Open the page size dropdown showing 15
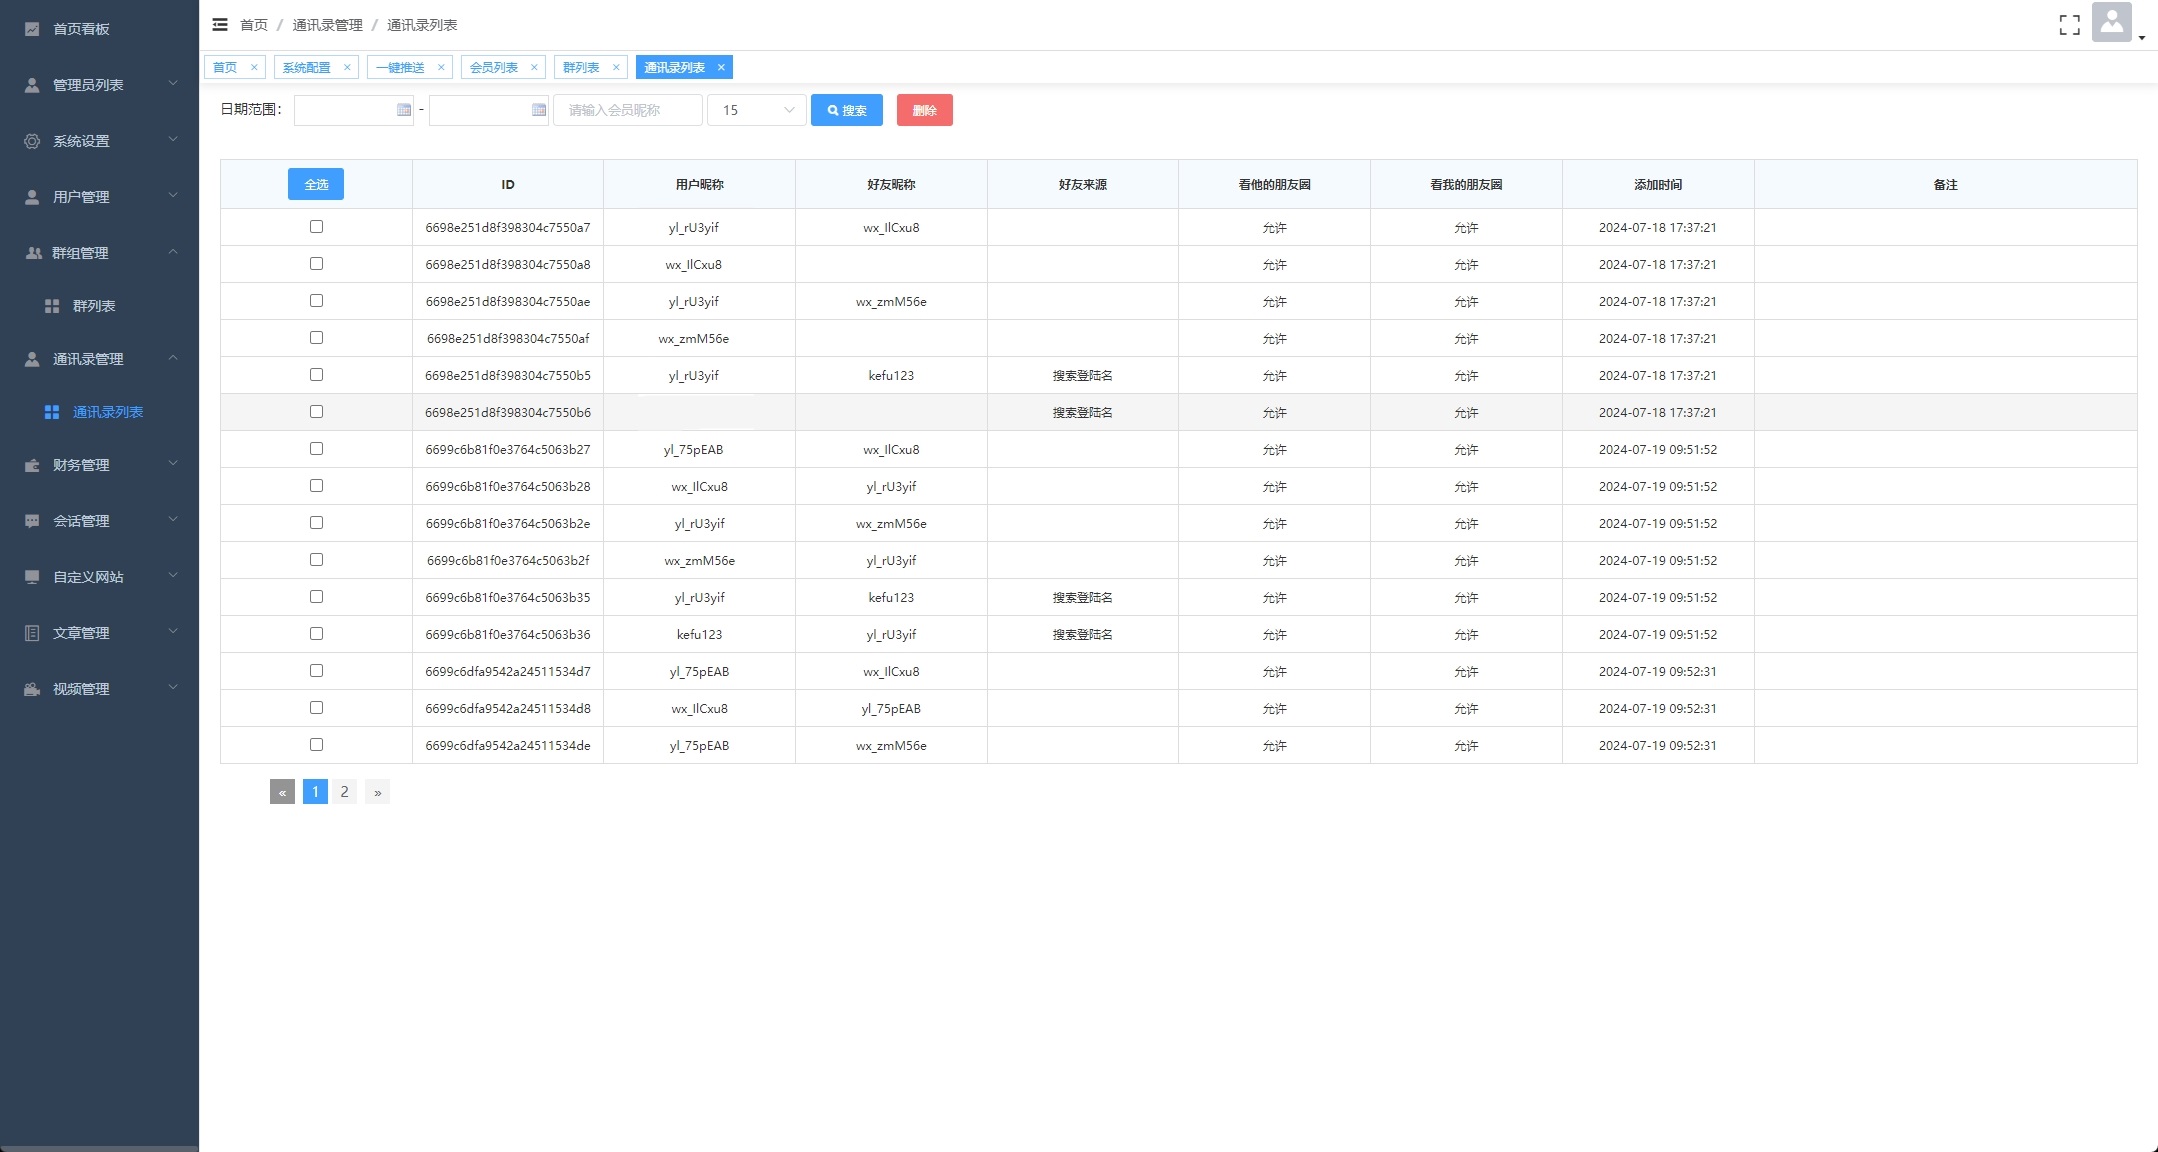The height and width of the screenshot is (1152, 2158). (x=756, y=110)
